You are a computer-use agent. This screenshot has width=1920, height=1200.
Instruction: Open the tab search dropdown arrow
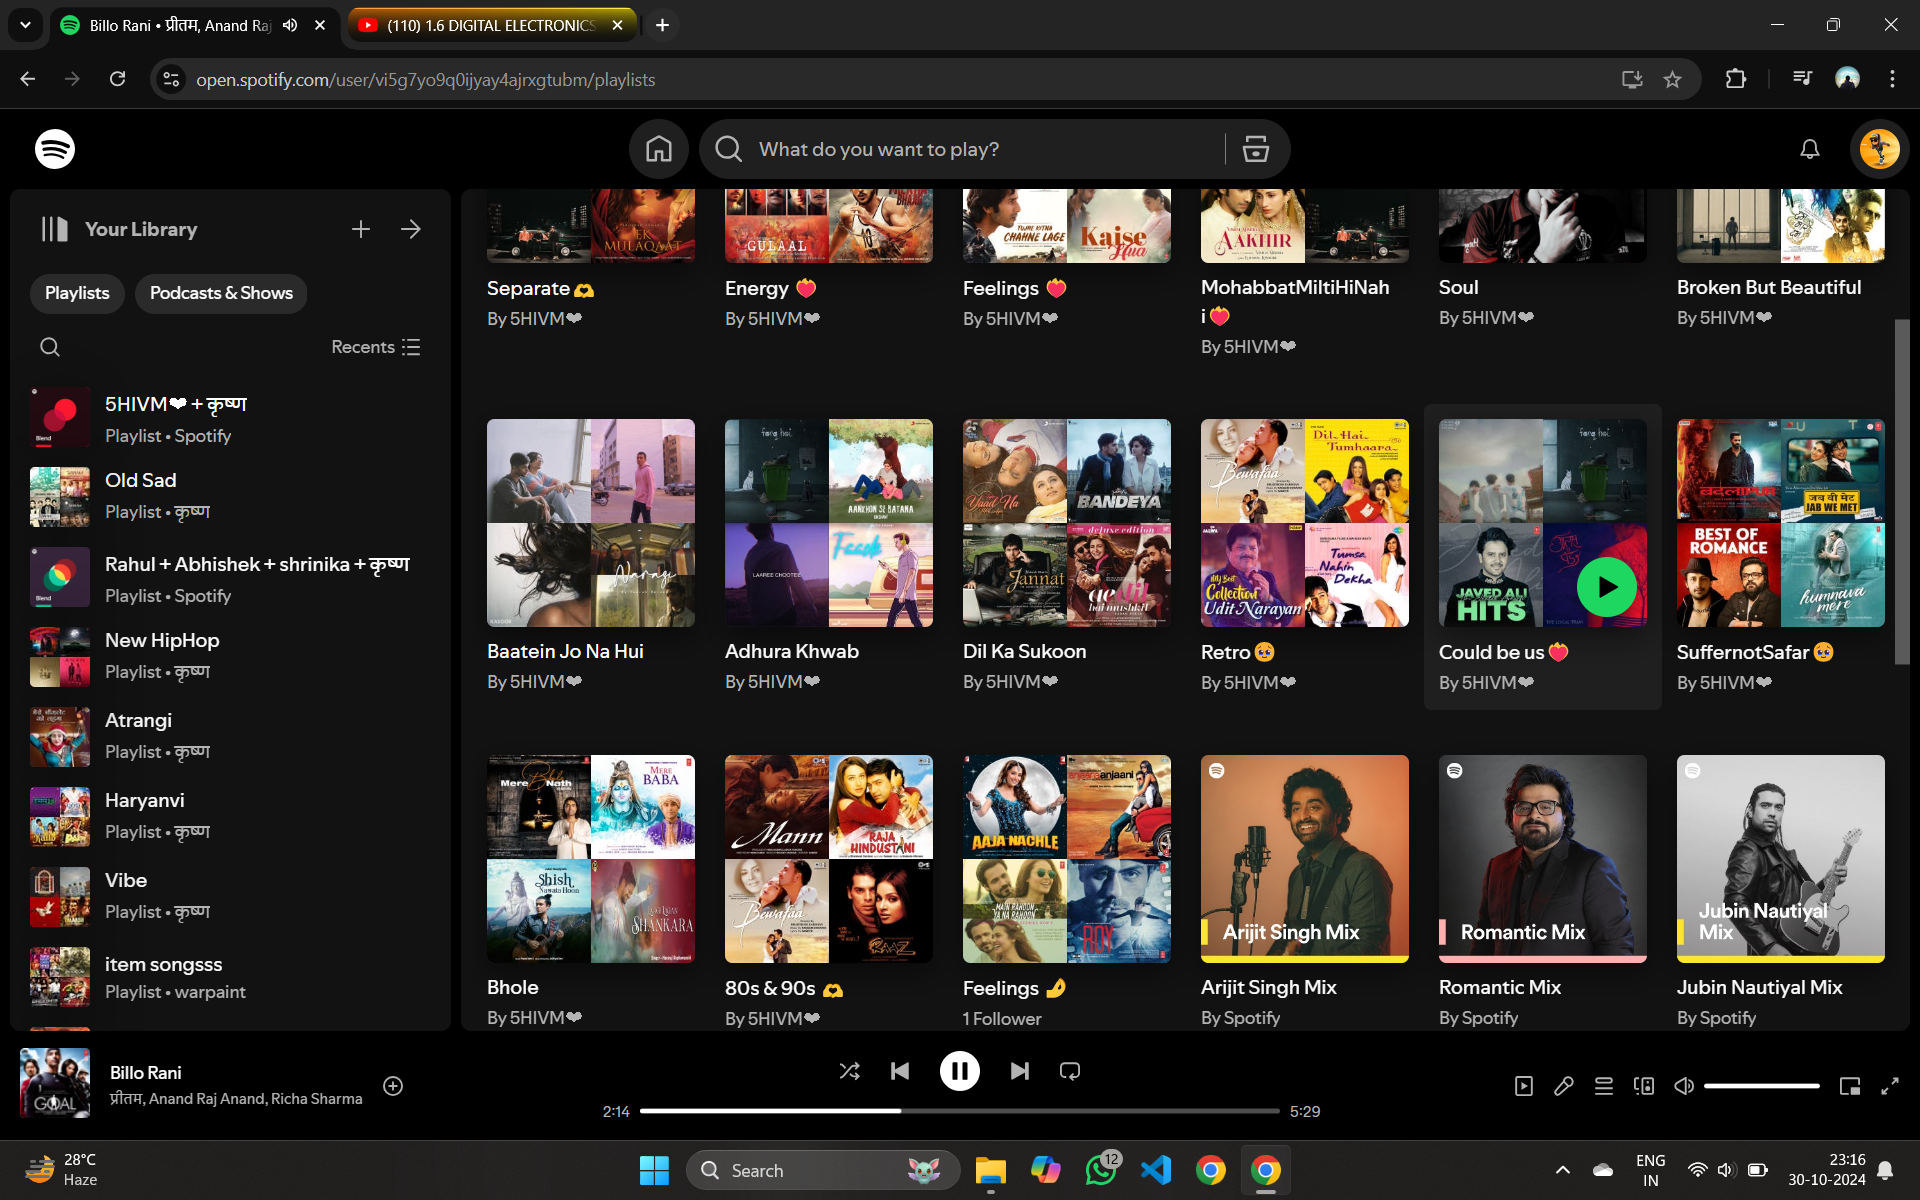tap(25, 25)
